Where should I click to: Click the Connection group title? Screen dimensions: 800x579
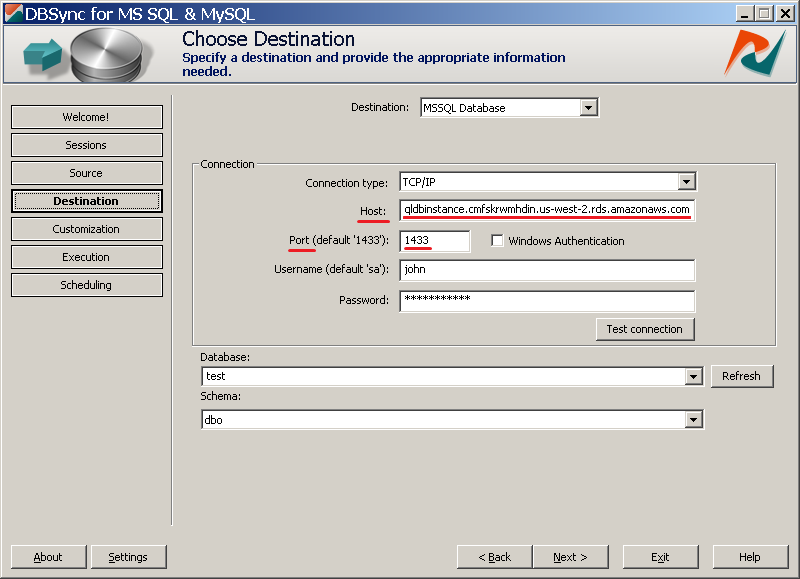[227, 164]
